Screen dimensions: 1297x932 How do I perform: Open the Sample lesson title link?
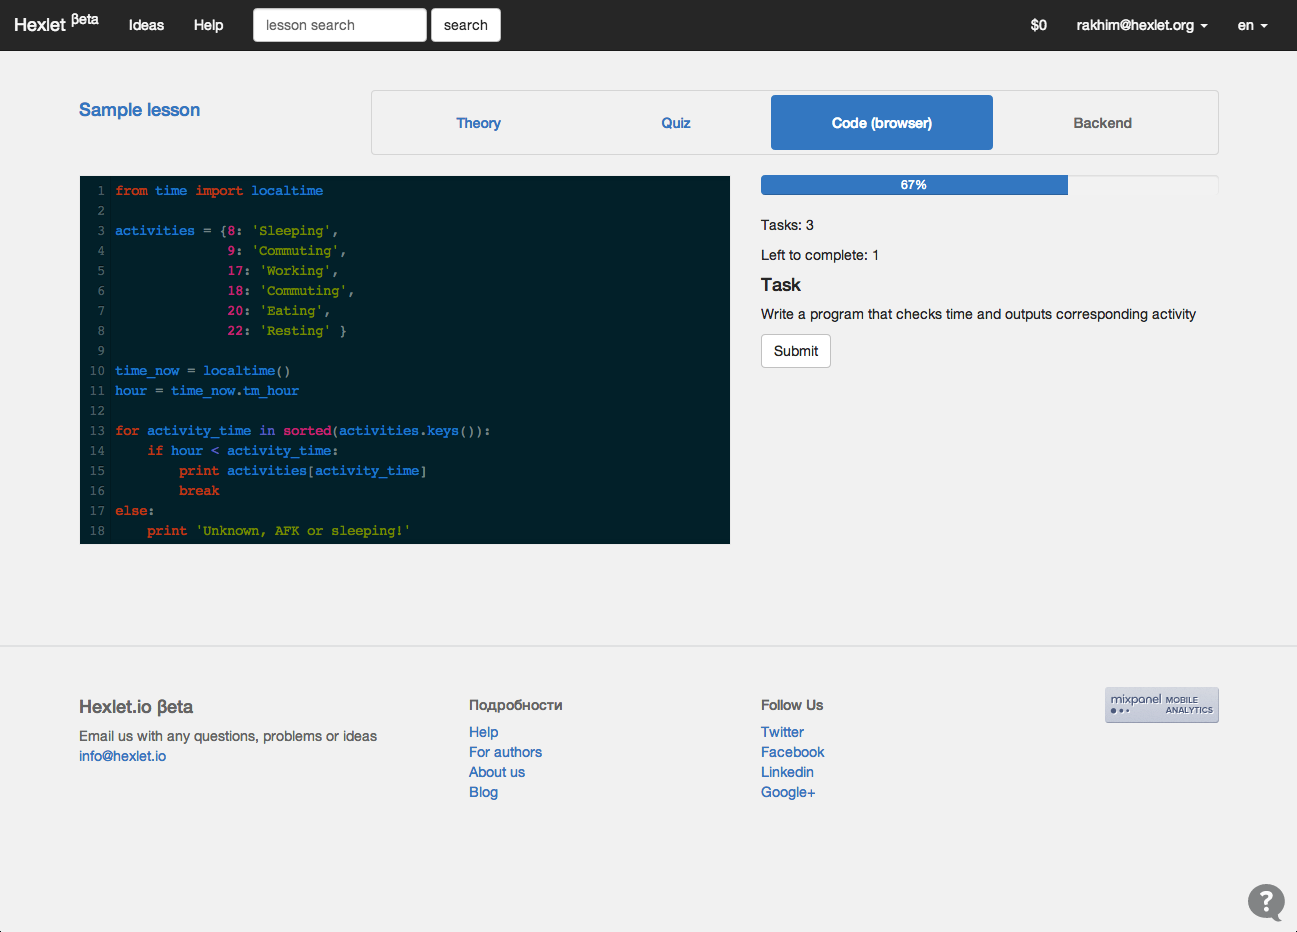139,110
